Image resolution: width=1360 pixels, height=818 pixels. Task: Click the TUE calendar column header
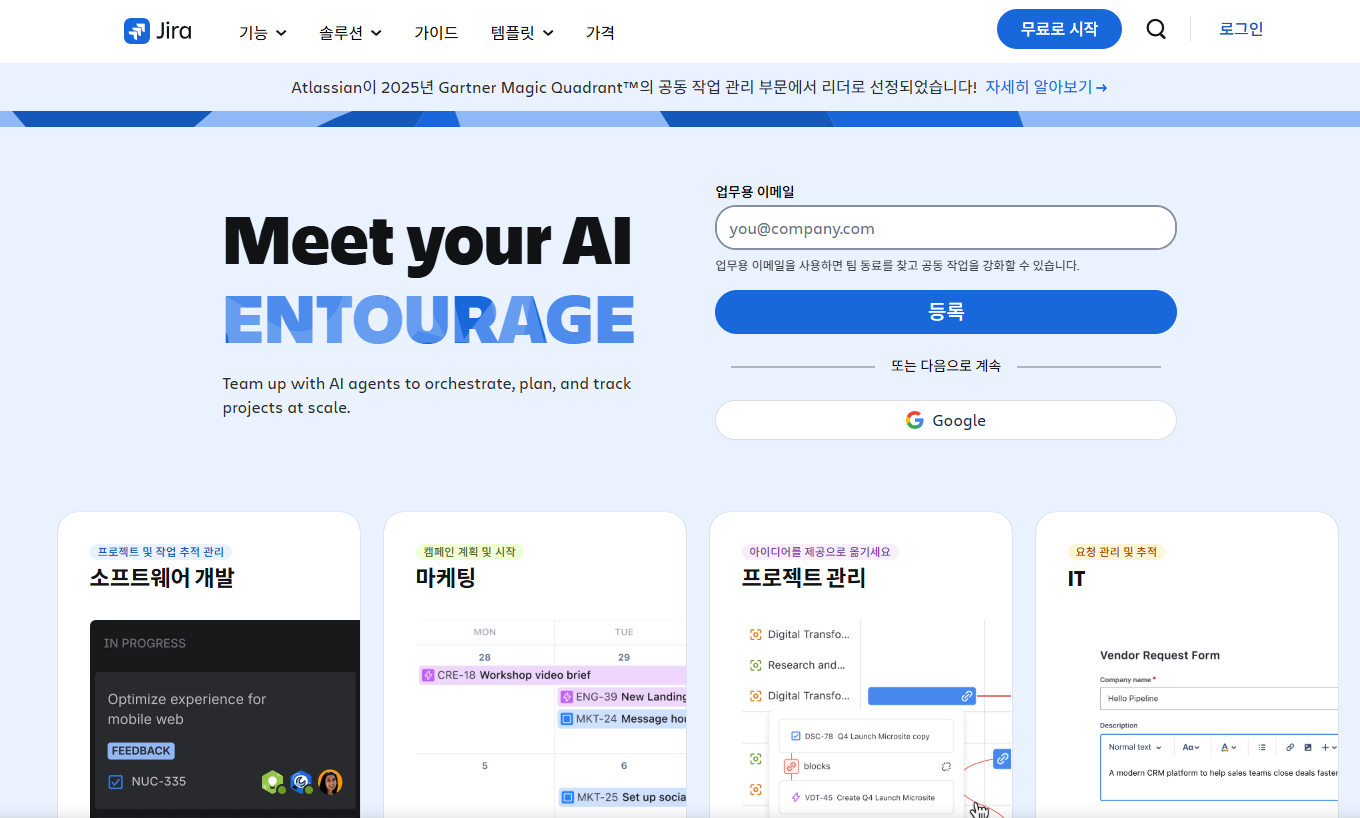click(x=624, y=632)
